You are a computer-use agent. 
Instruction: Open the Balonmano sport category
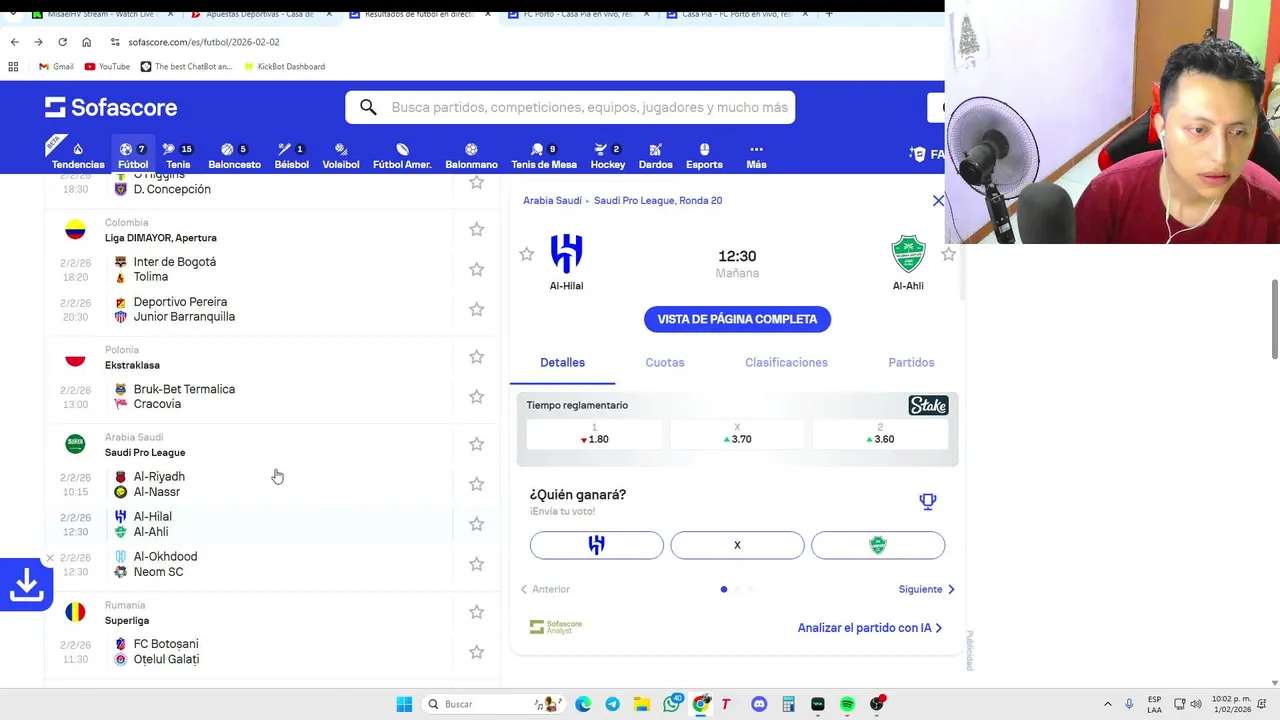(x=471, y=155)
